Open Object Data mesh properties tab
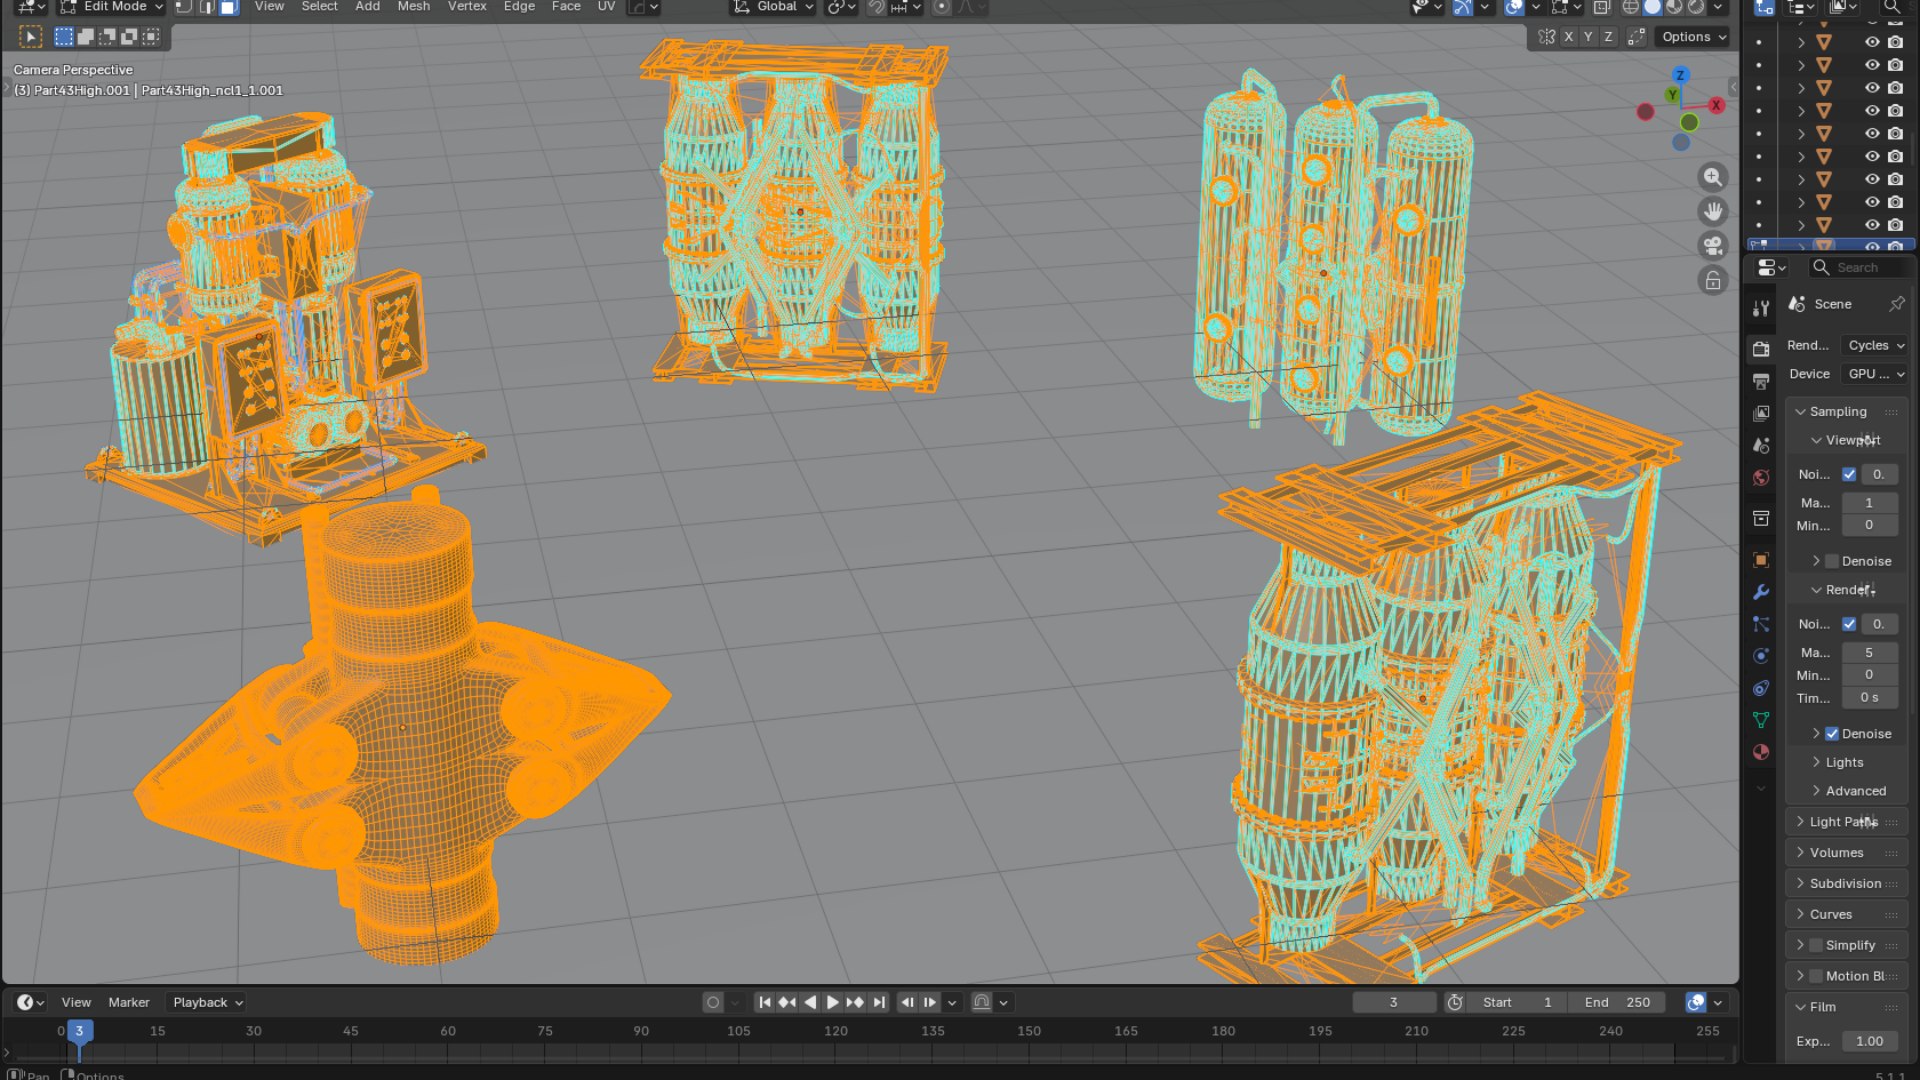Image resolution: width=1920 pixels, height=1080 pixels. click(x=1761, y=720)
